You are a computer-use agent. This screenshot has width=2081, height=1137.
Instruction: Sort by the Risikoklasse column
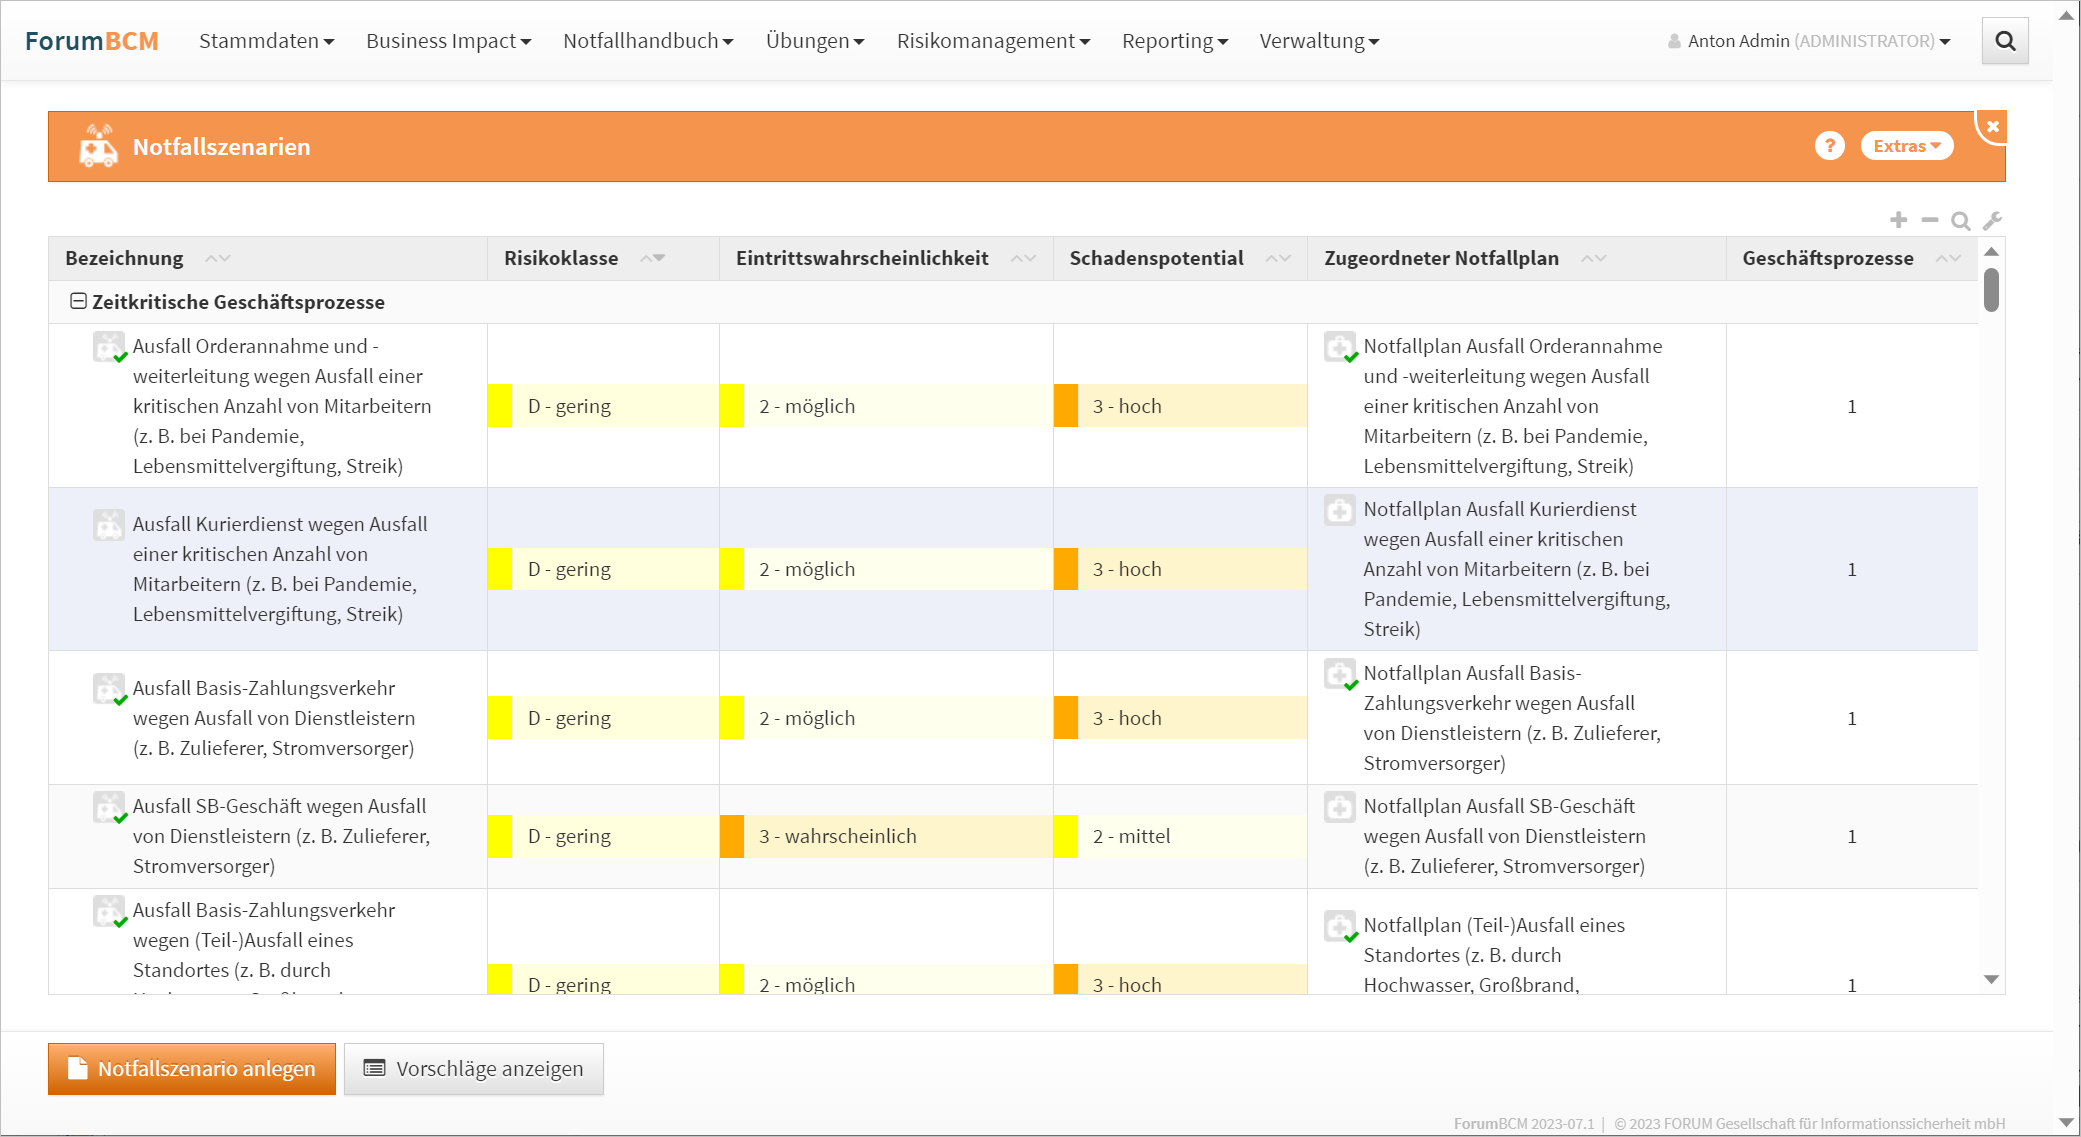click(653, 258)
